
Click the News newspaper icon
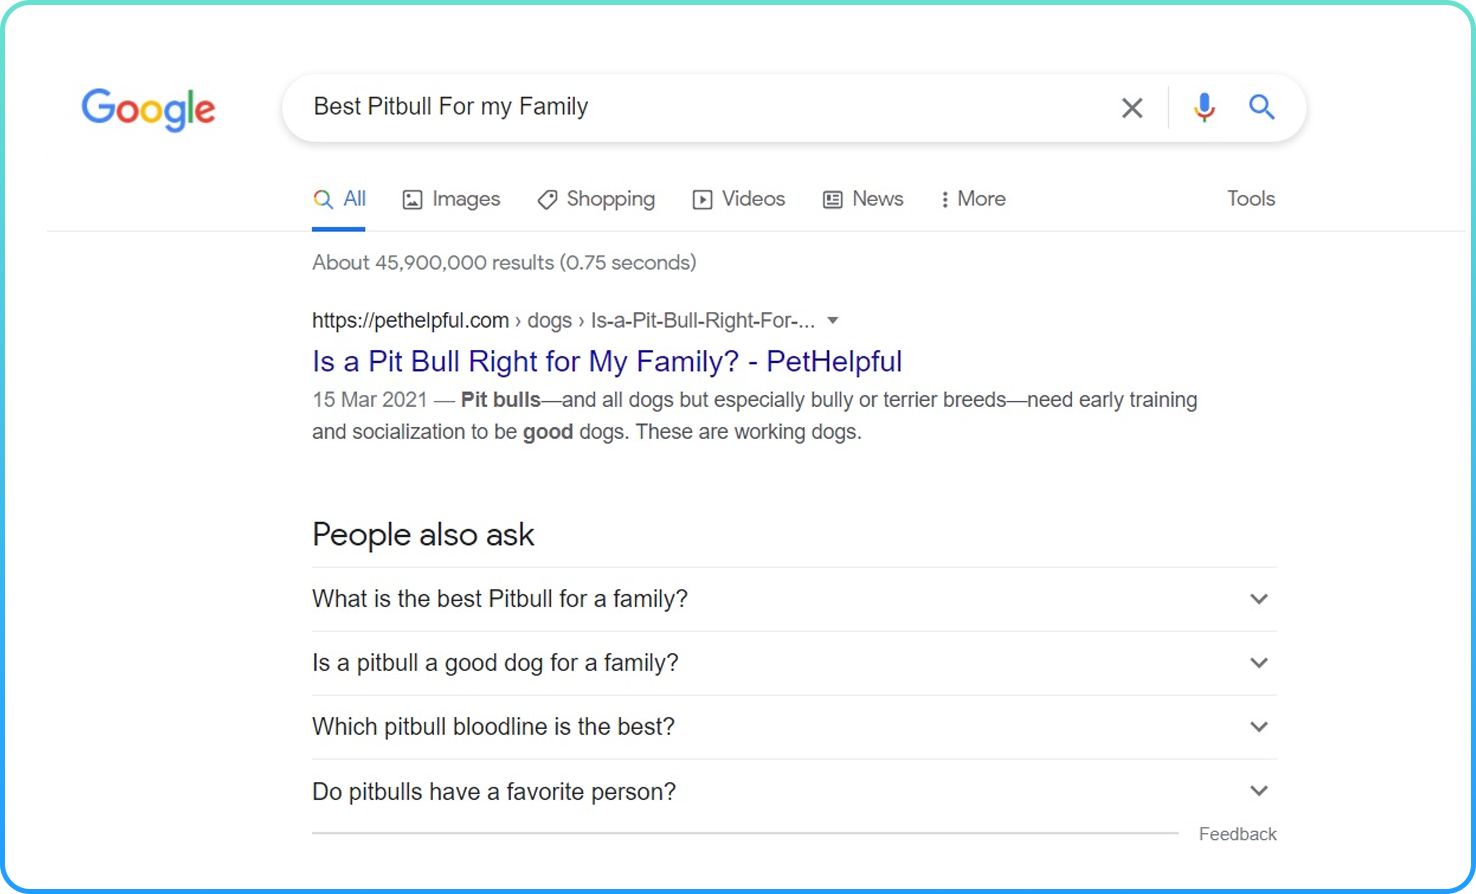(832, 200)
